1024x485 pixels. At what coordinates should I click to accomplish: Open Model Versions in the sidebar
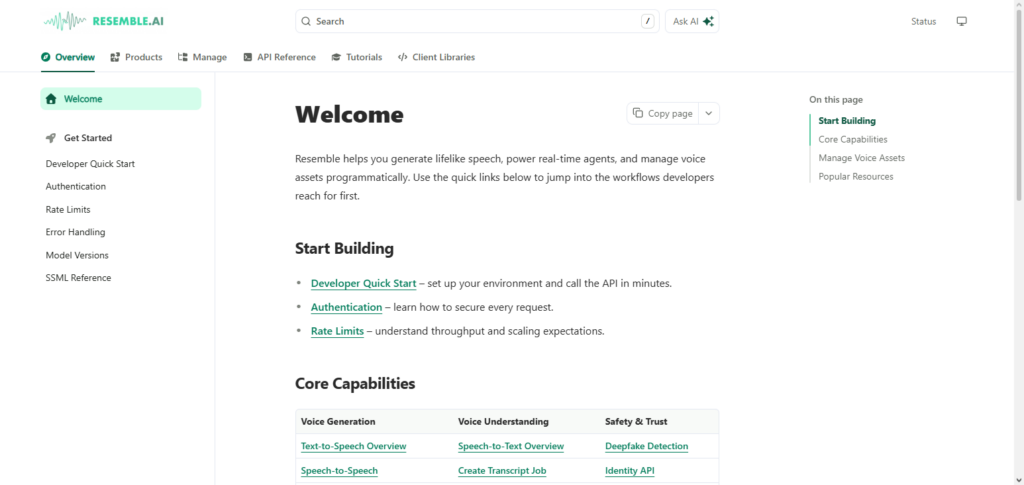77,255
